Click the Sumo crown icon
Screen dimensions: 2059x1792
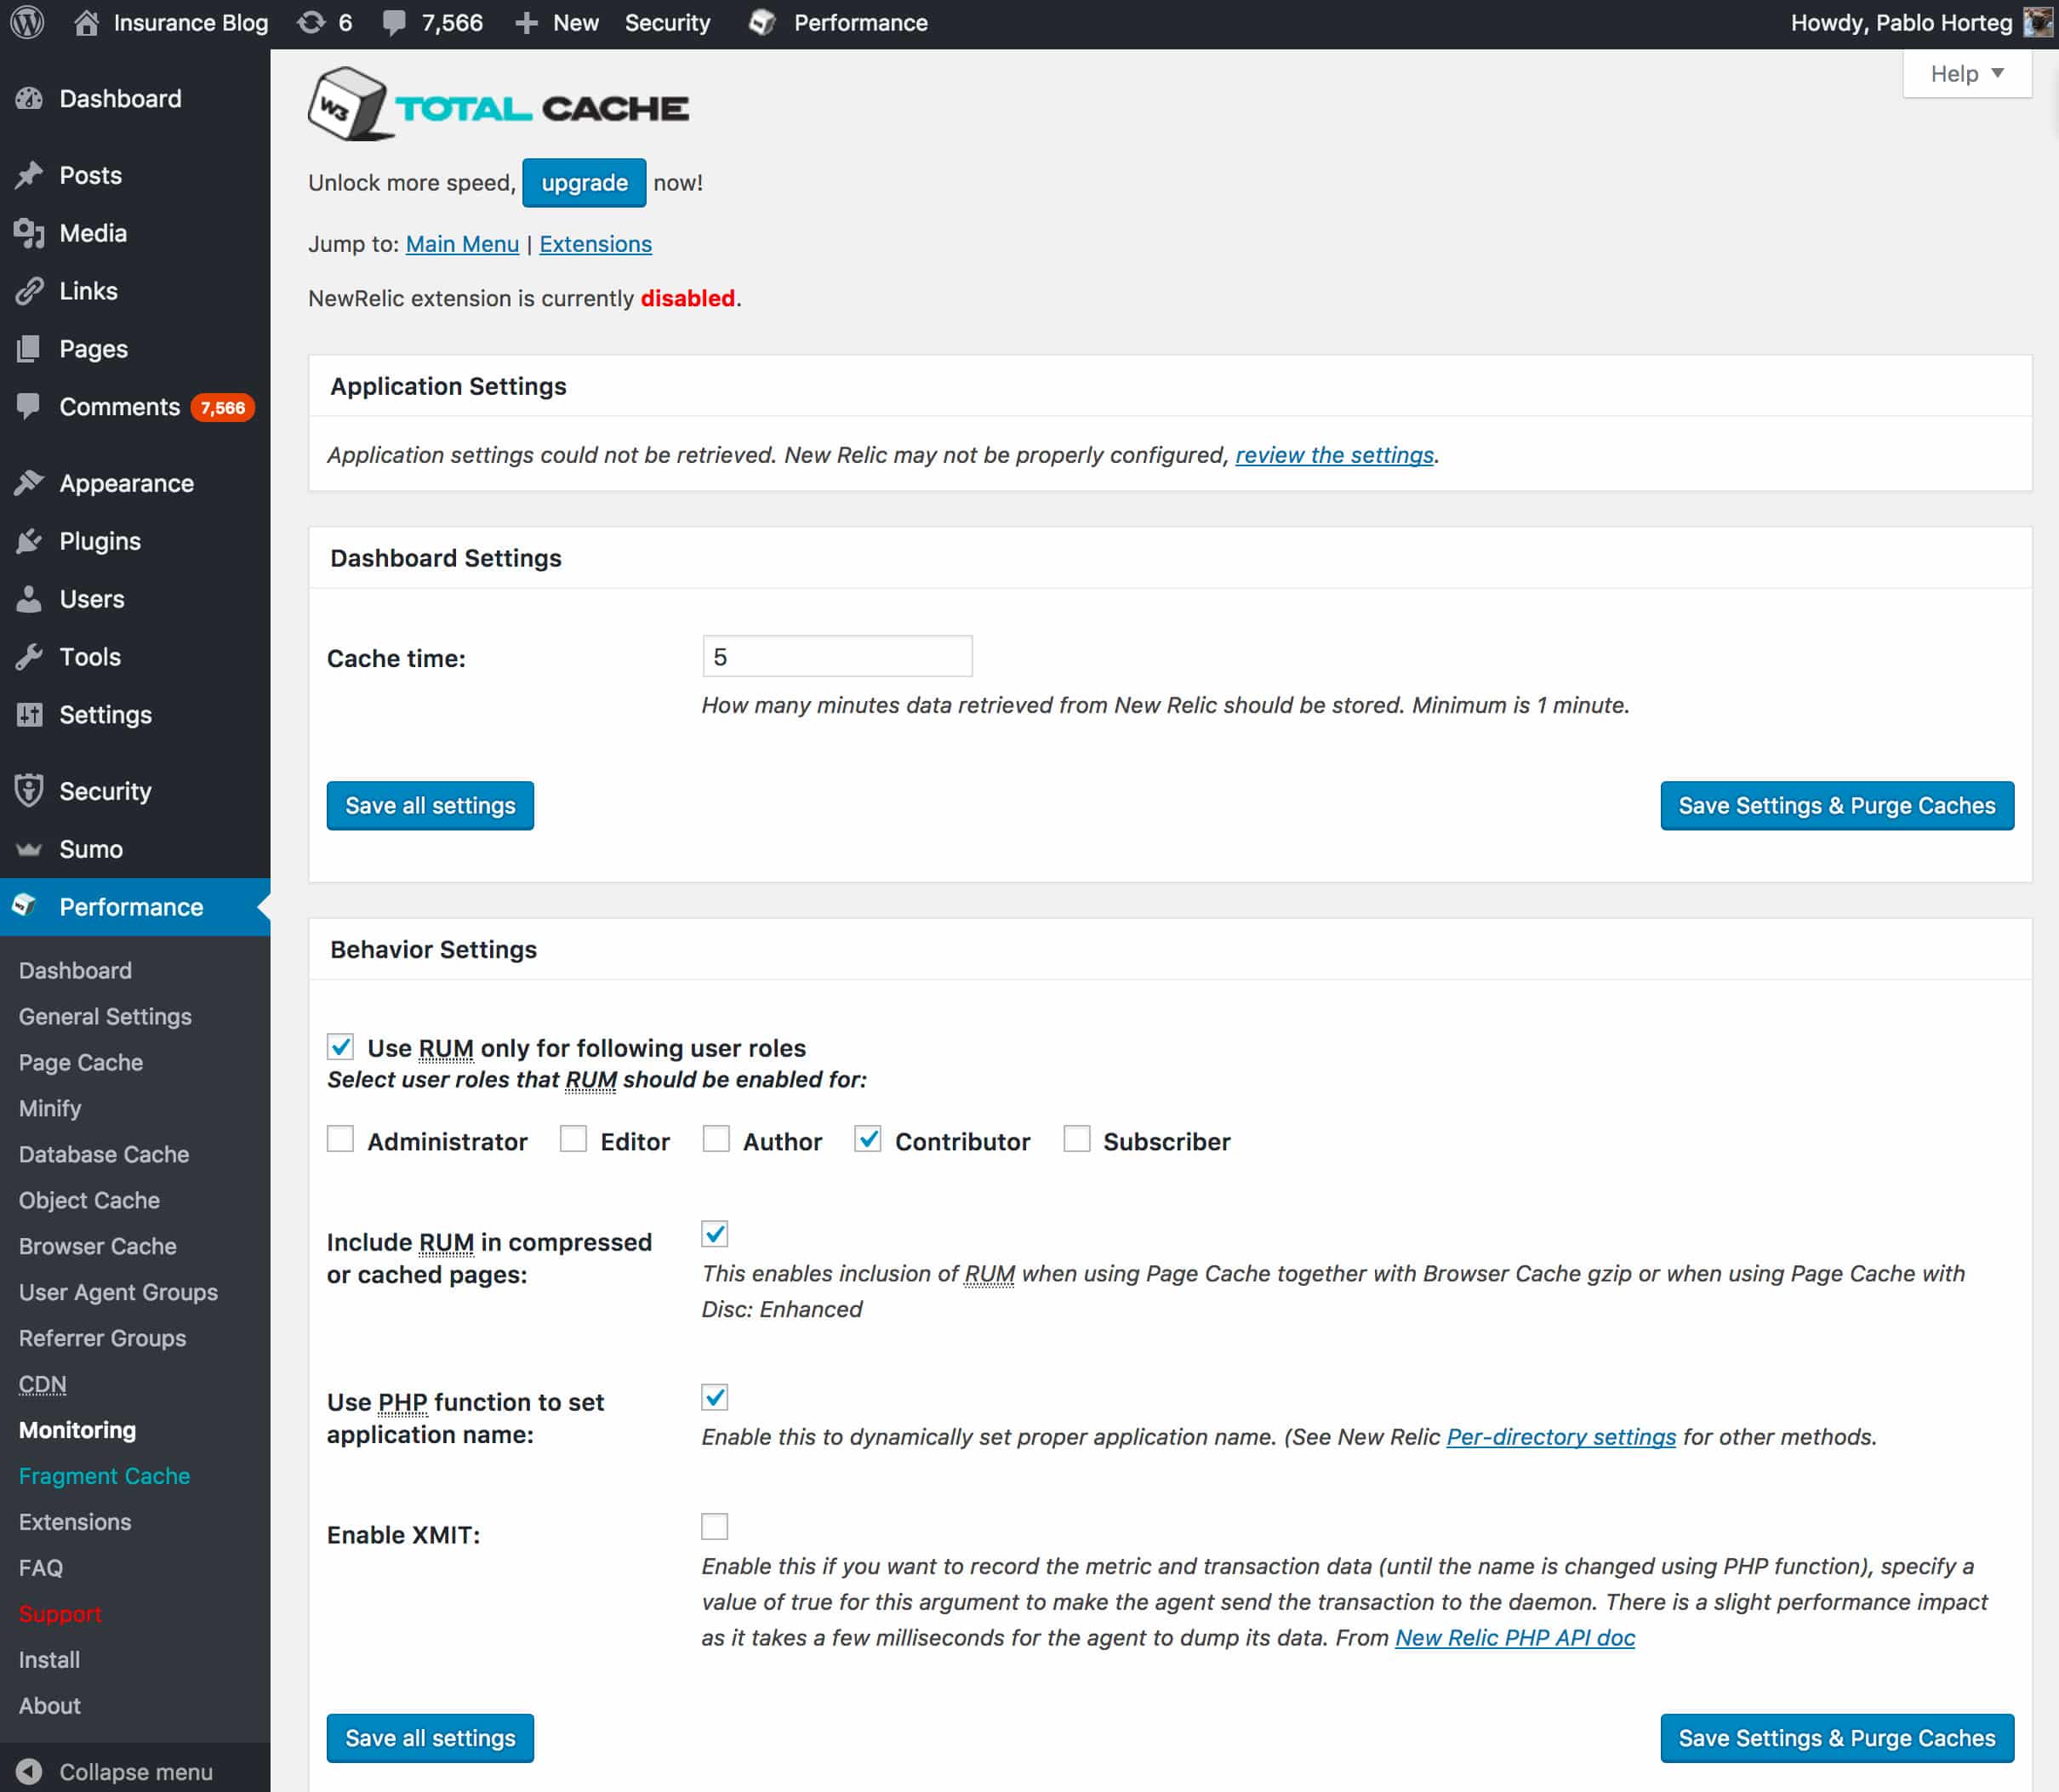[x=29, y=849]
